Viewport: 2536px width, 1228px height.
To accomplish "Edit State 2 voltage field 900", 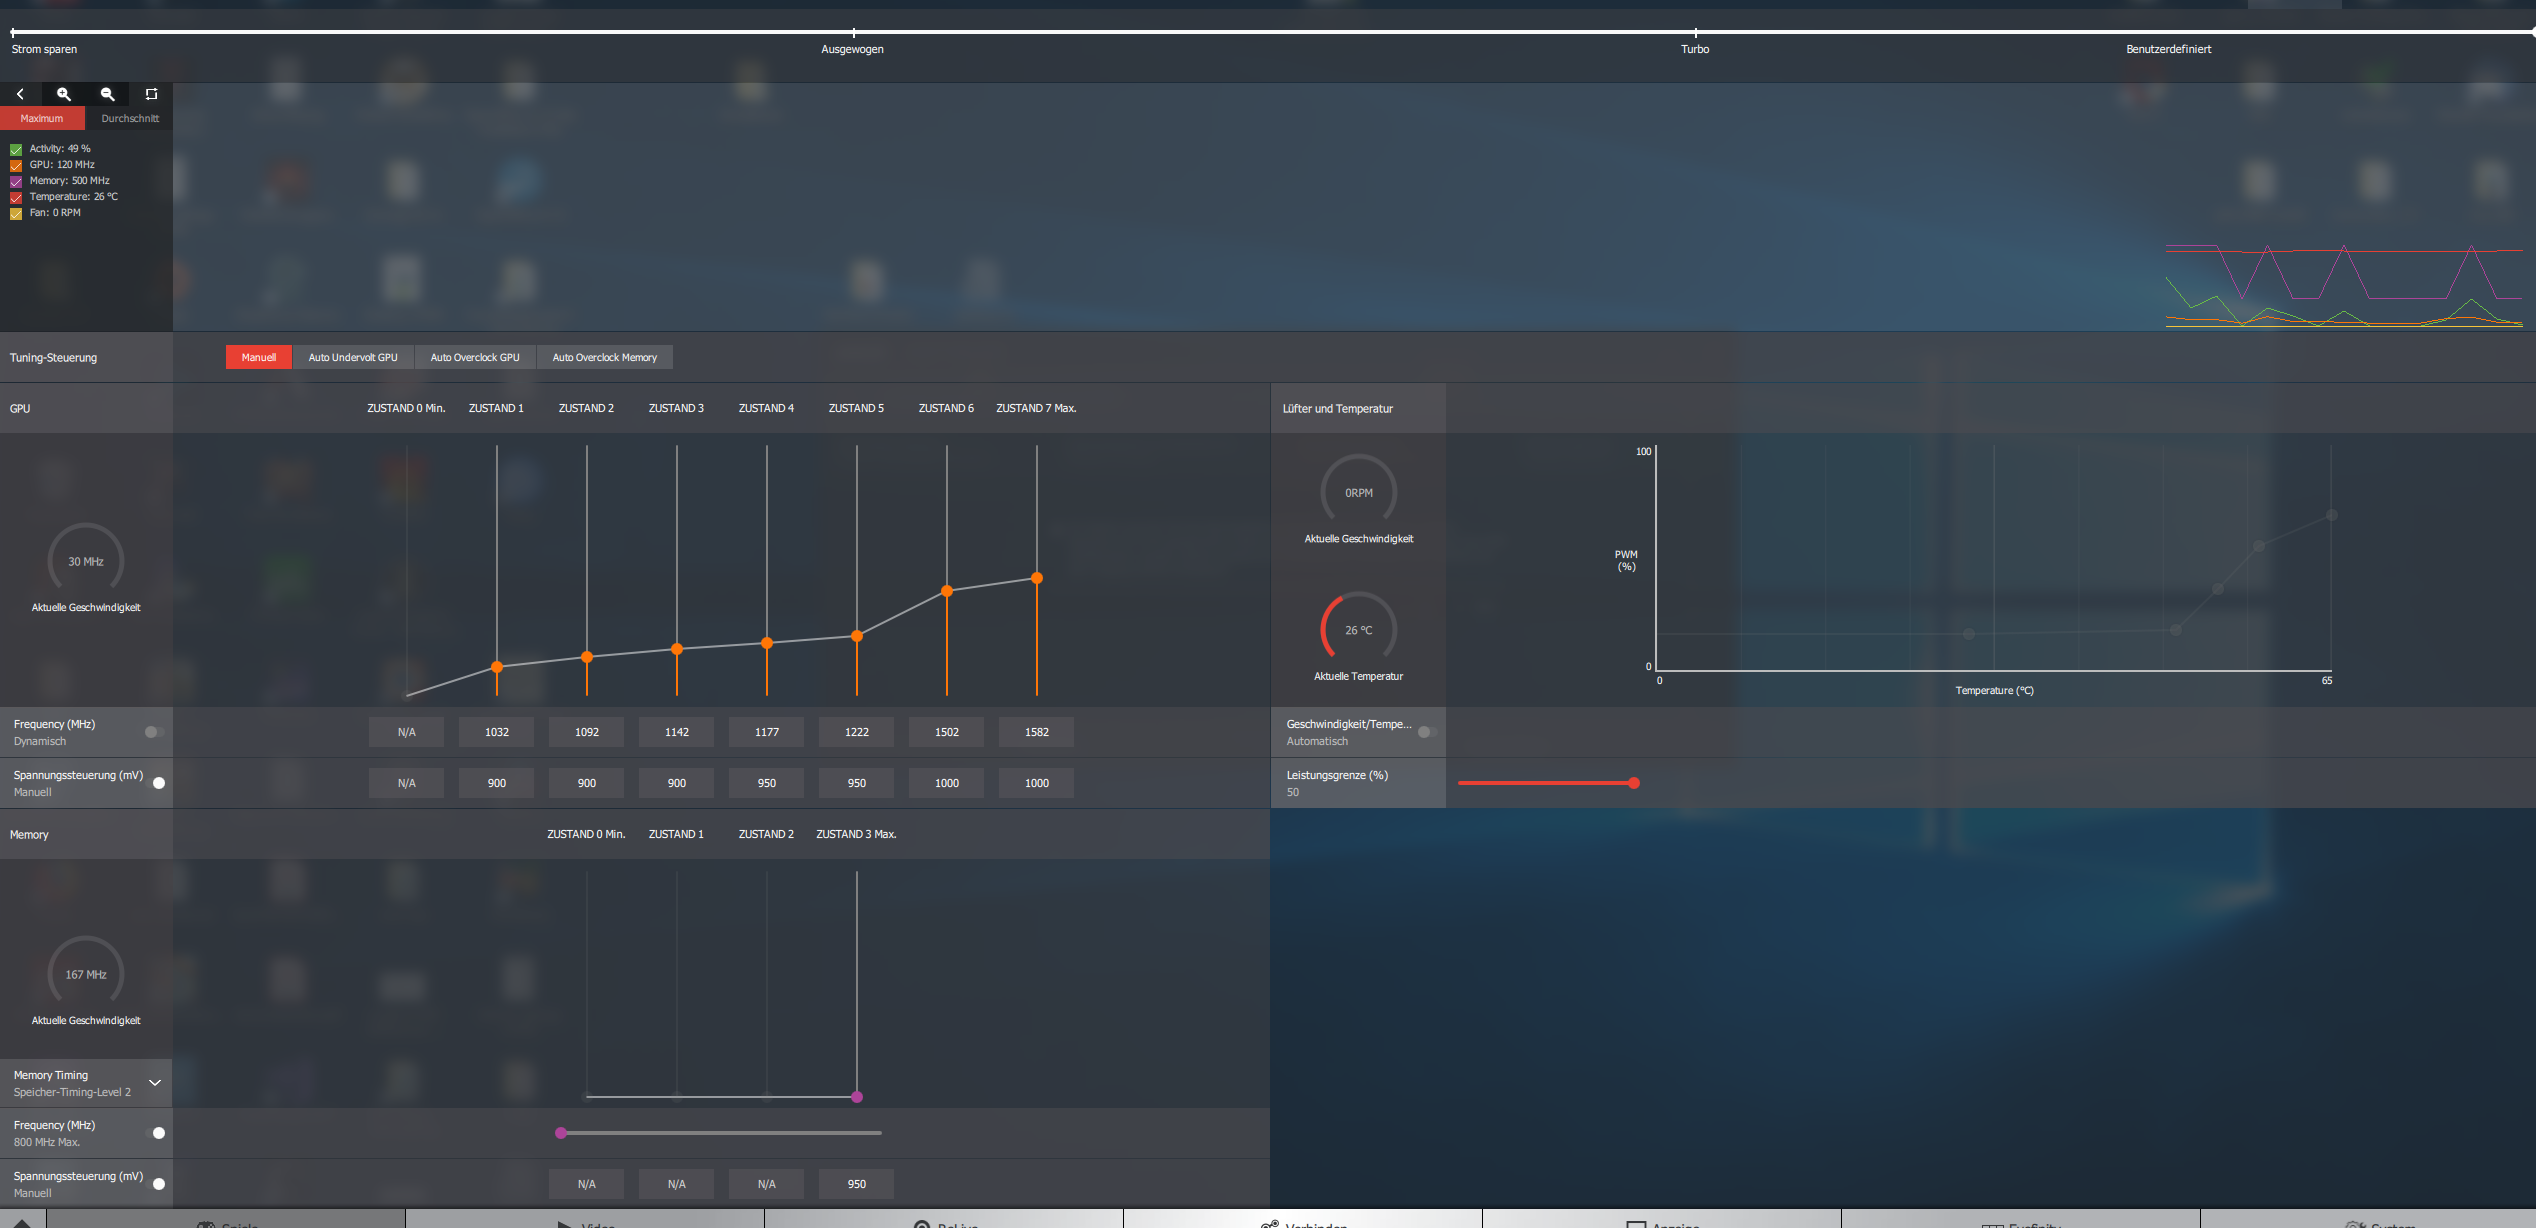I will [x=587, y=783].
